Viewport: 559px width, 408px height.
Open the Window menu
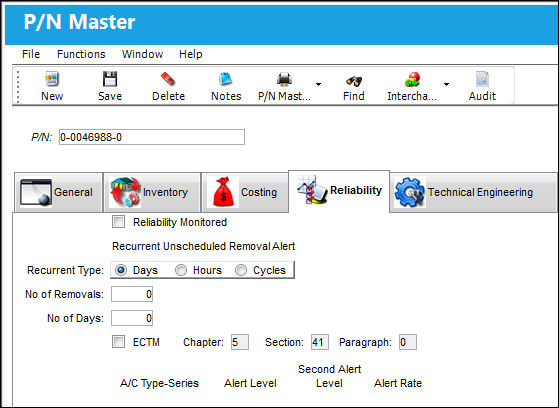pos(142,54)
